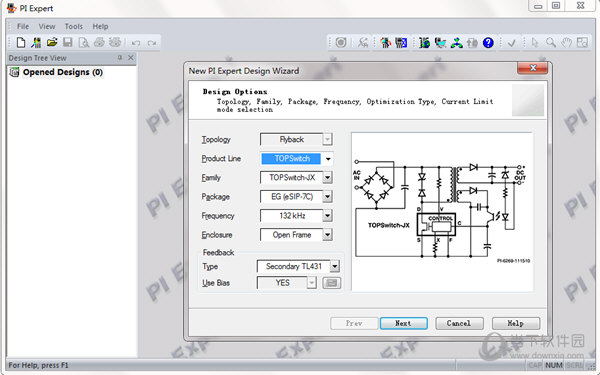This screenshot has height=375, width=600.
Task: Expand the Enclosure Open Frame dropdown
Action: click(x=328, y=235)
